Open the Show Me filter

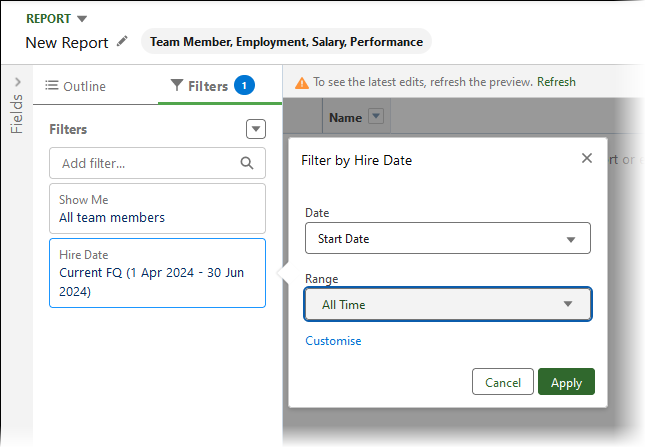157,208
